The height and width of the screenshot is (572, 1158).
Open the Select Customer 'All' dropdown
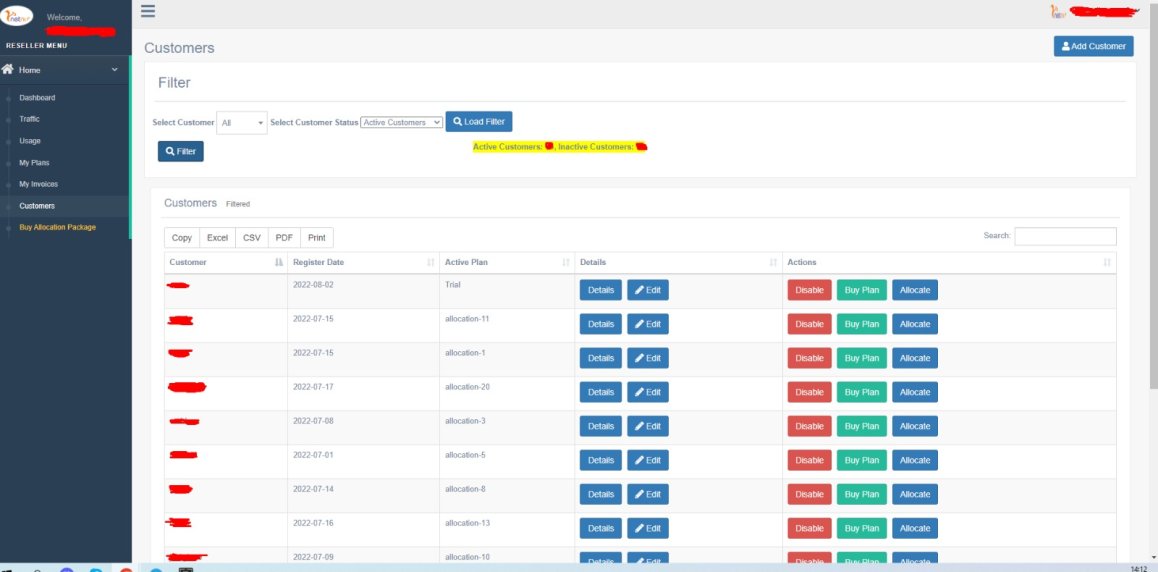point(241,123)
